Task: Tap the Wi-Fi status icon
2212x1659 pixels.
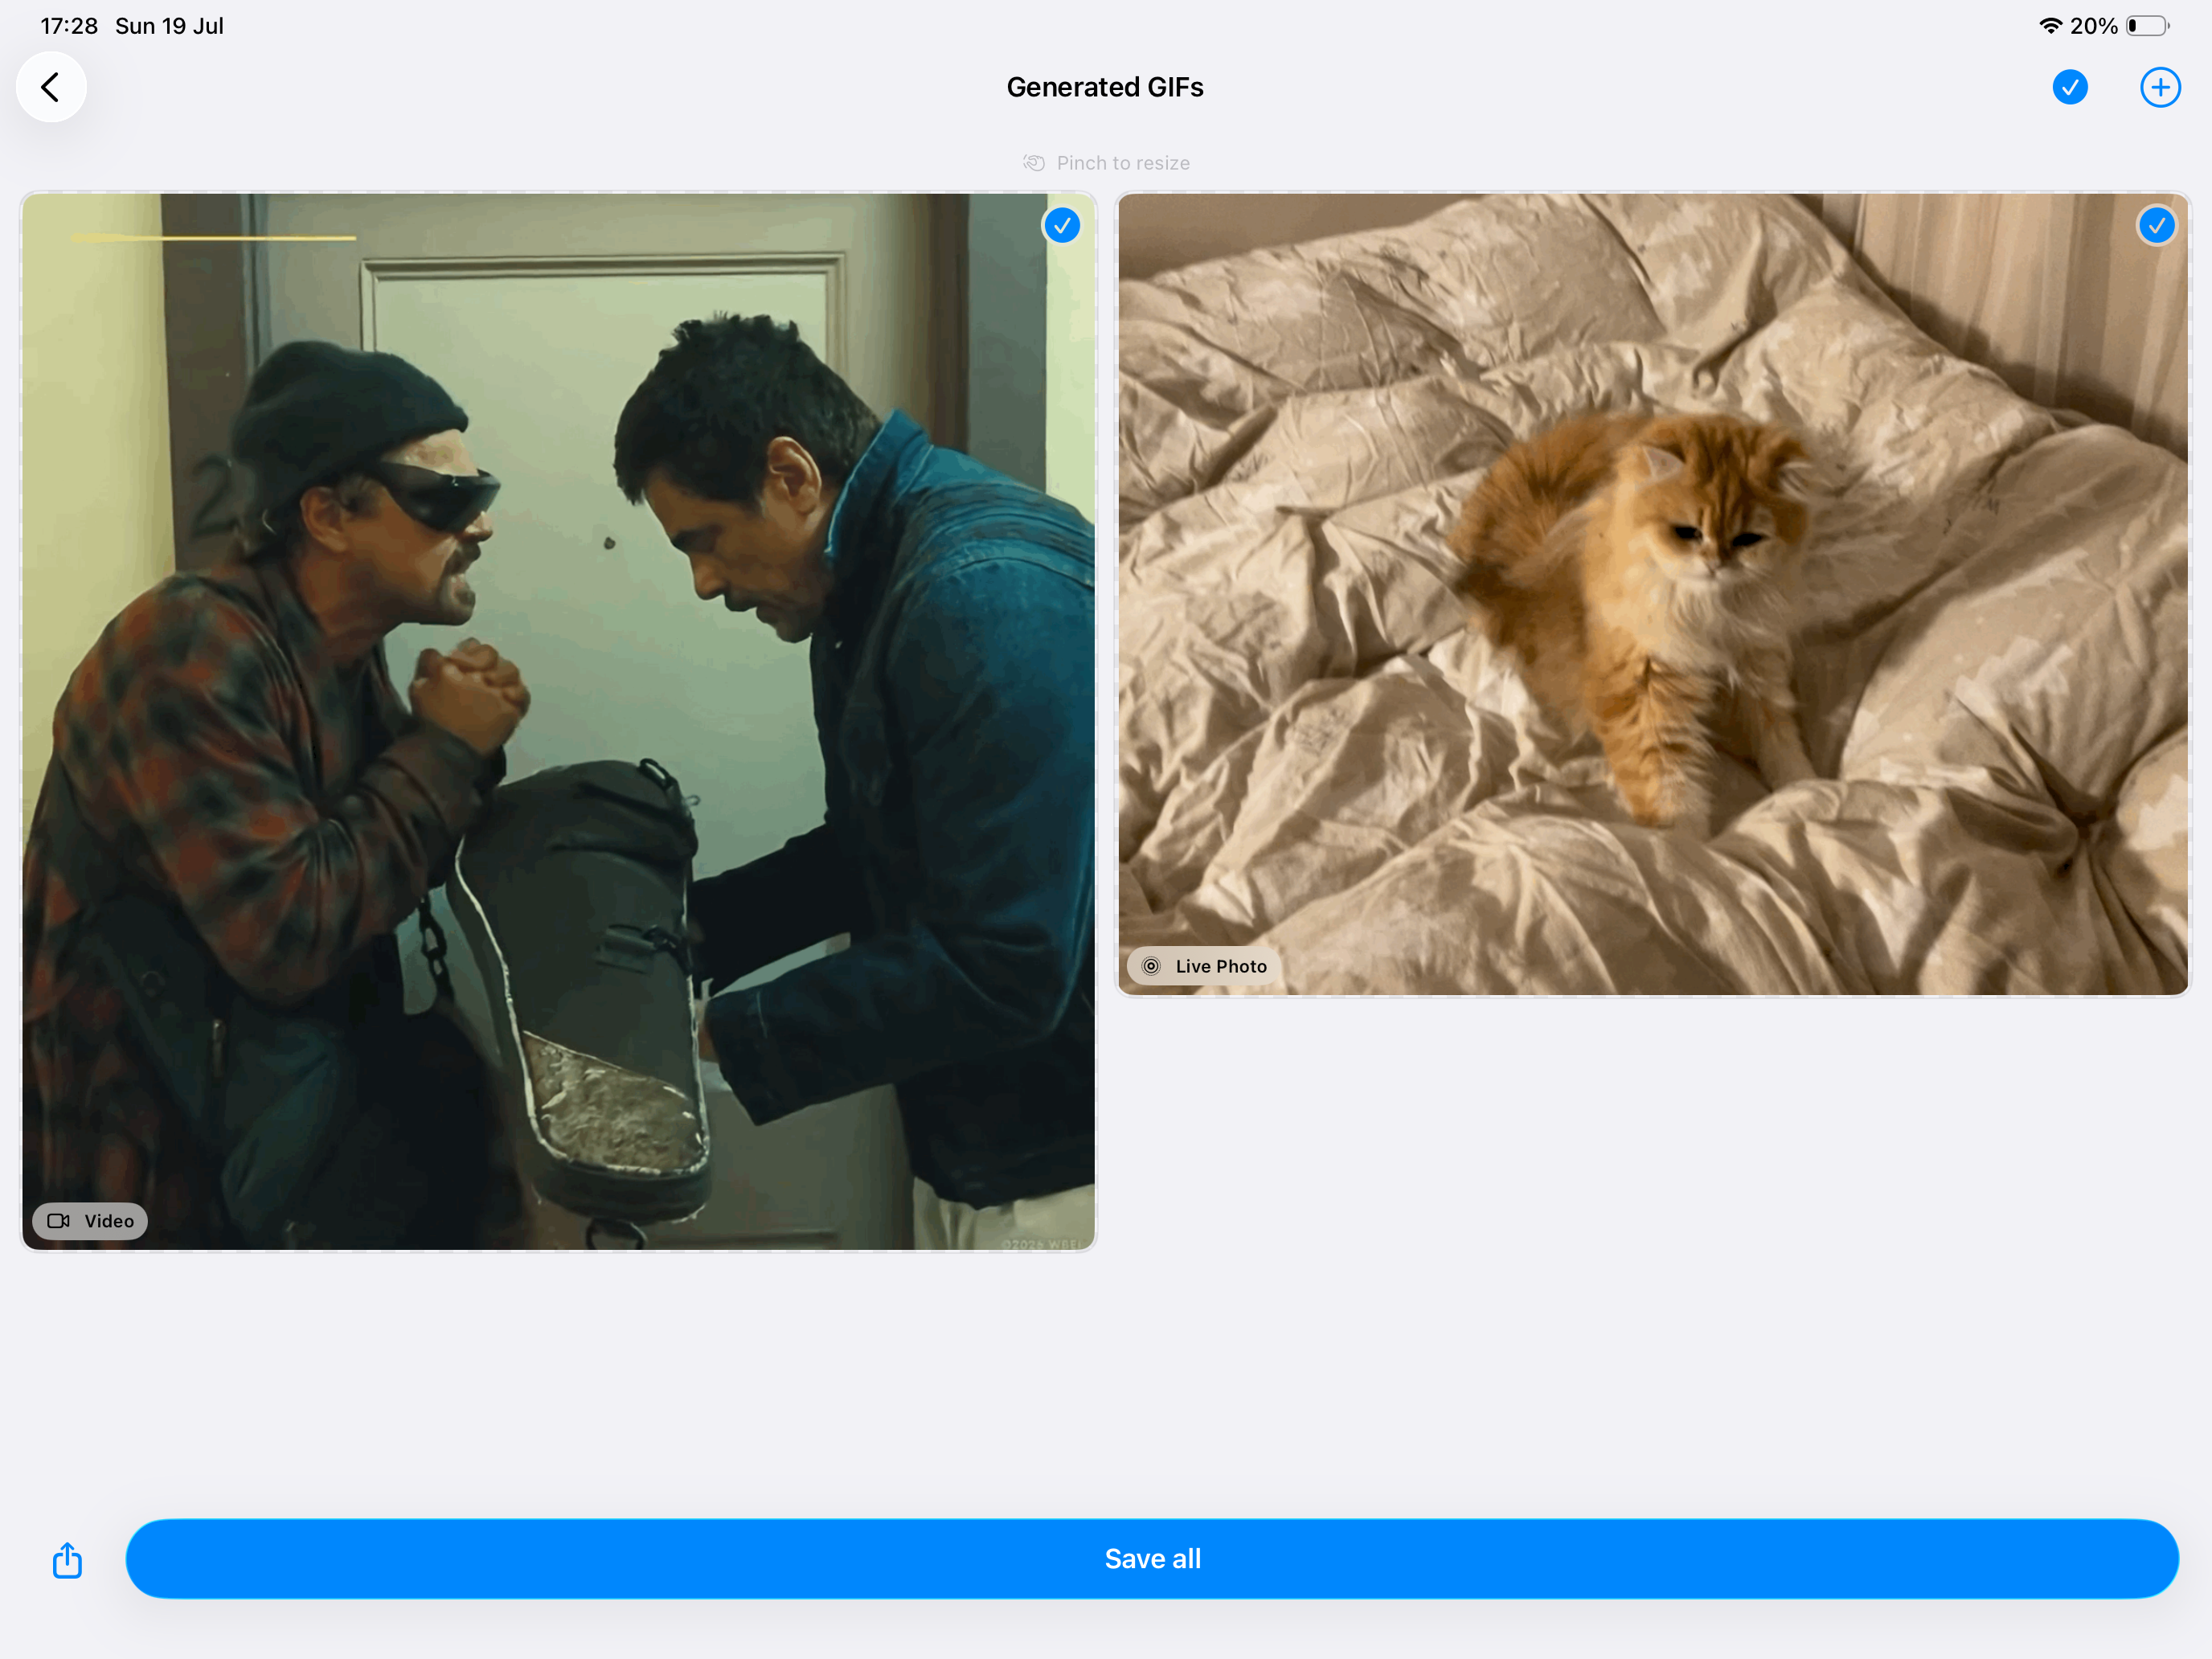Action: click(x=2050, y=26)
